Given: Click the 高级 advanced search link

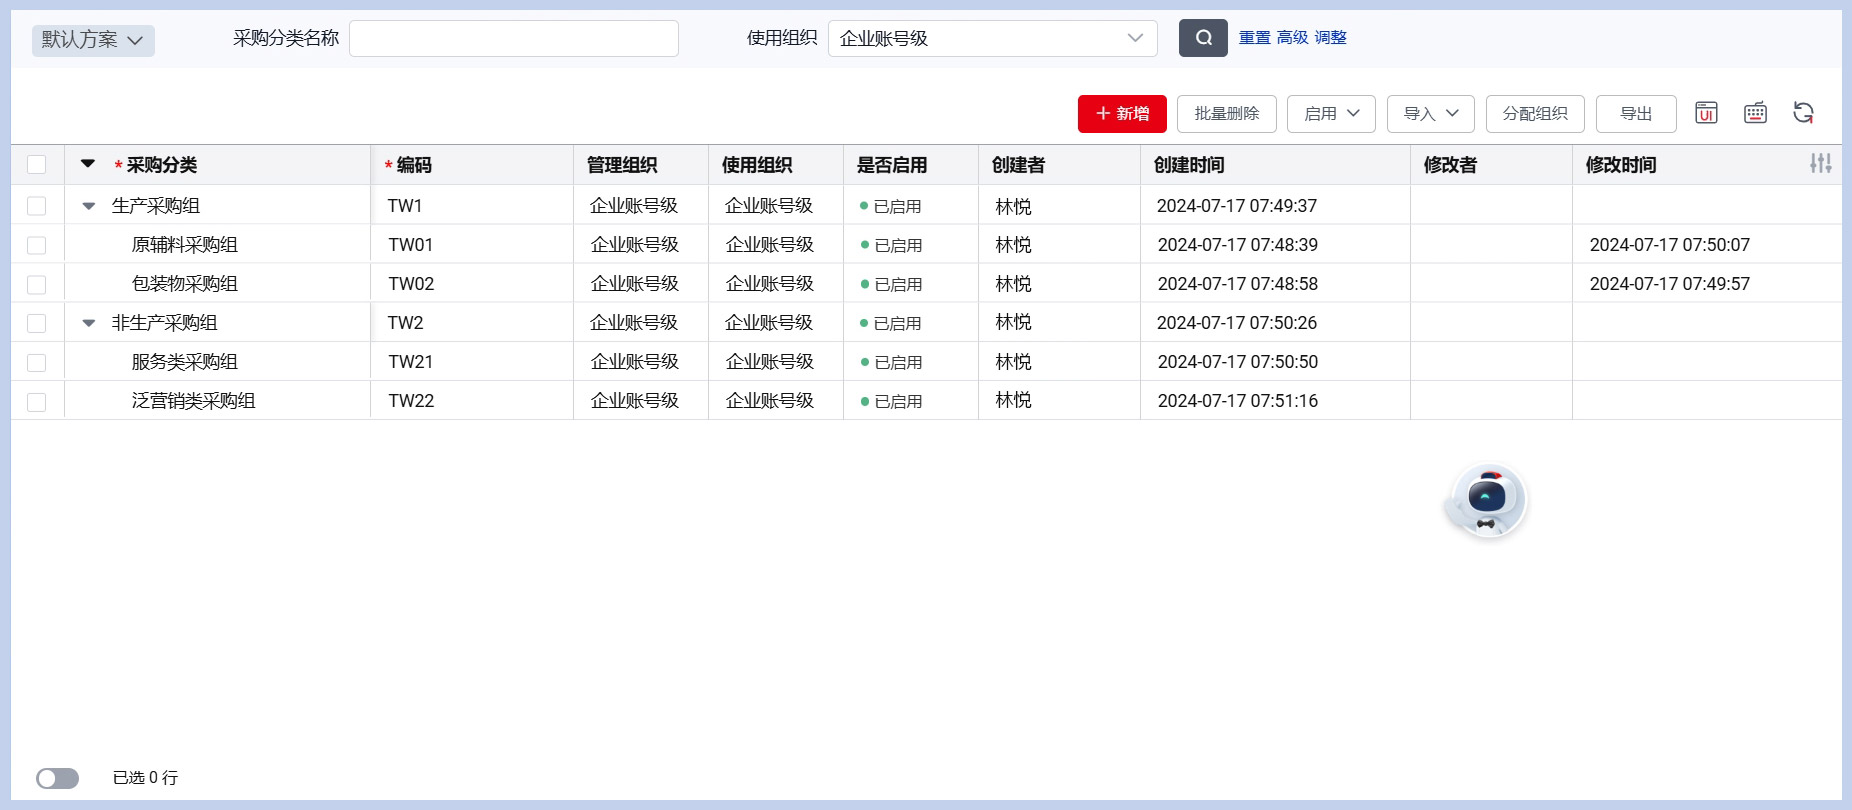Looking at the screenshot, I should [x=1292, y=38].
